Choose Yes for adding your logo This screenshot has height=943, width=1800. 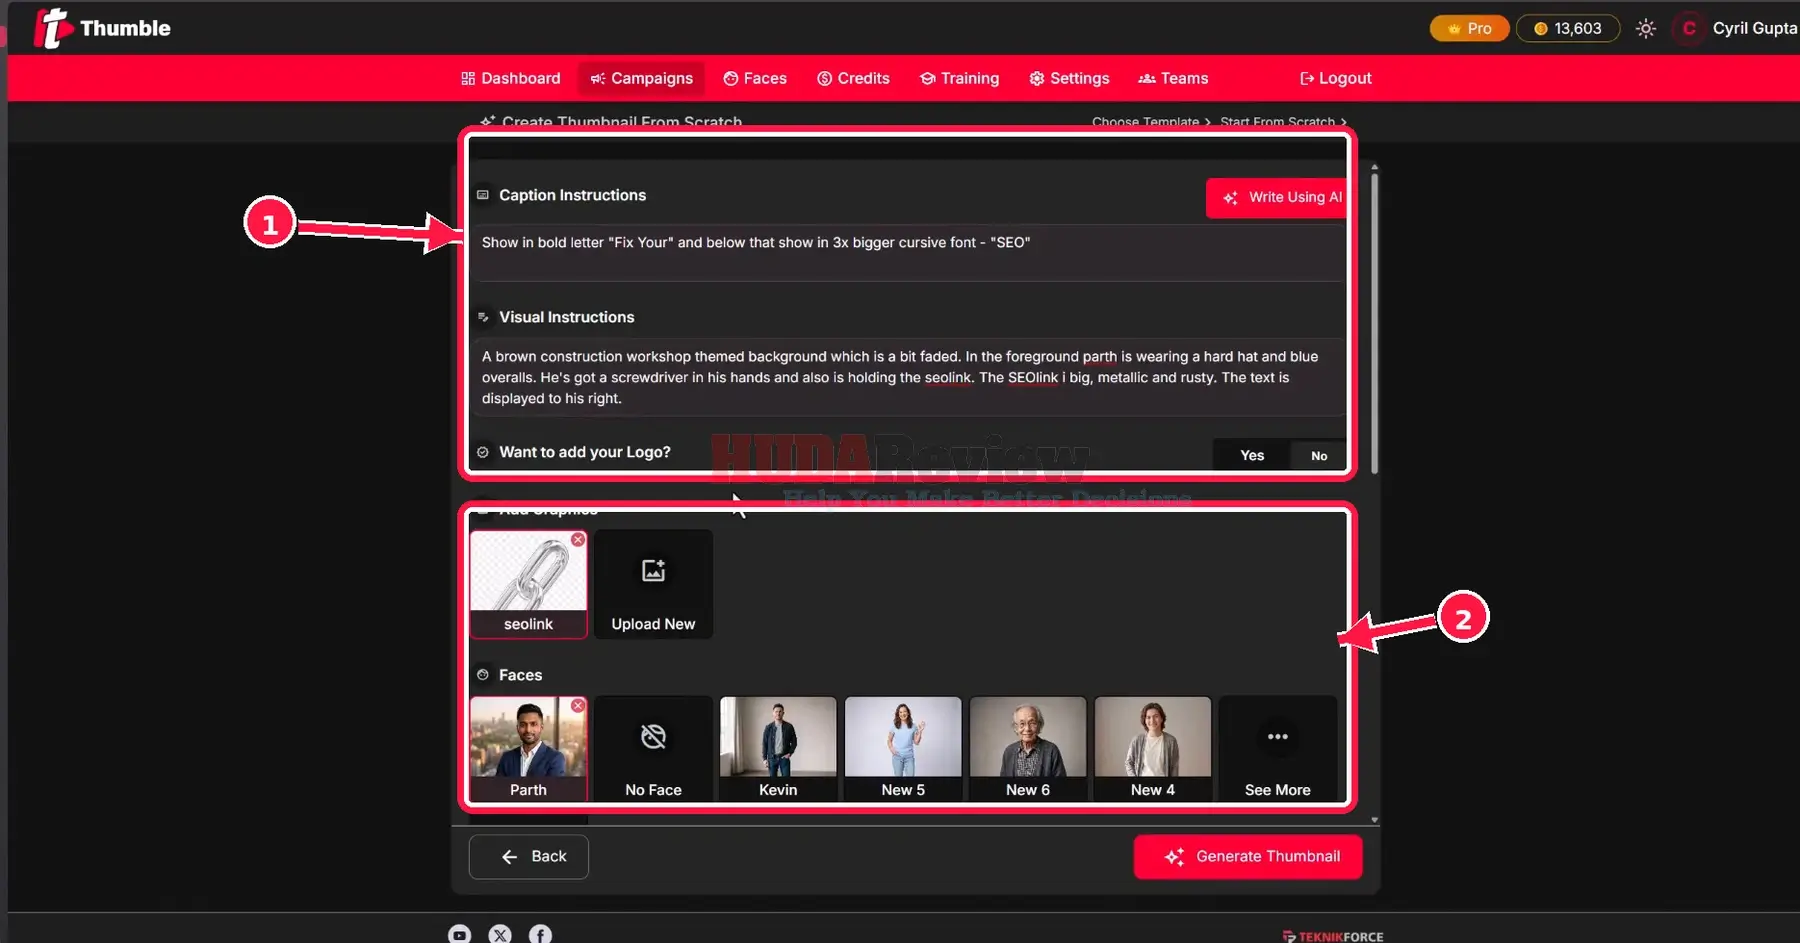[1252, 455]
